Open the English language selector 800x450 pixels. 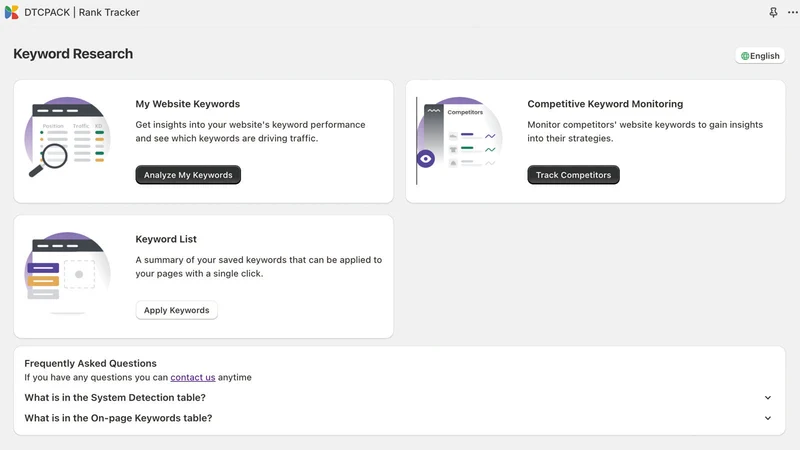(x=760, y=56)
